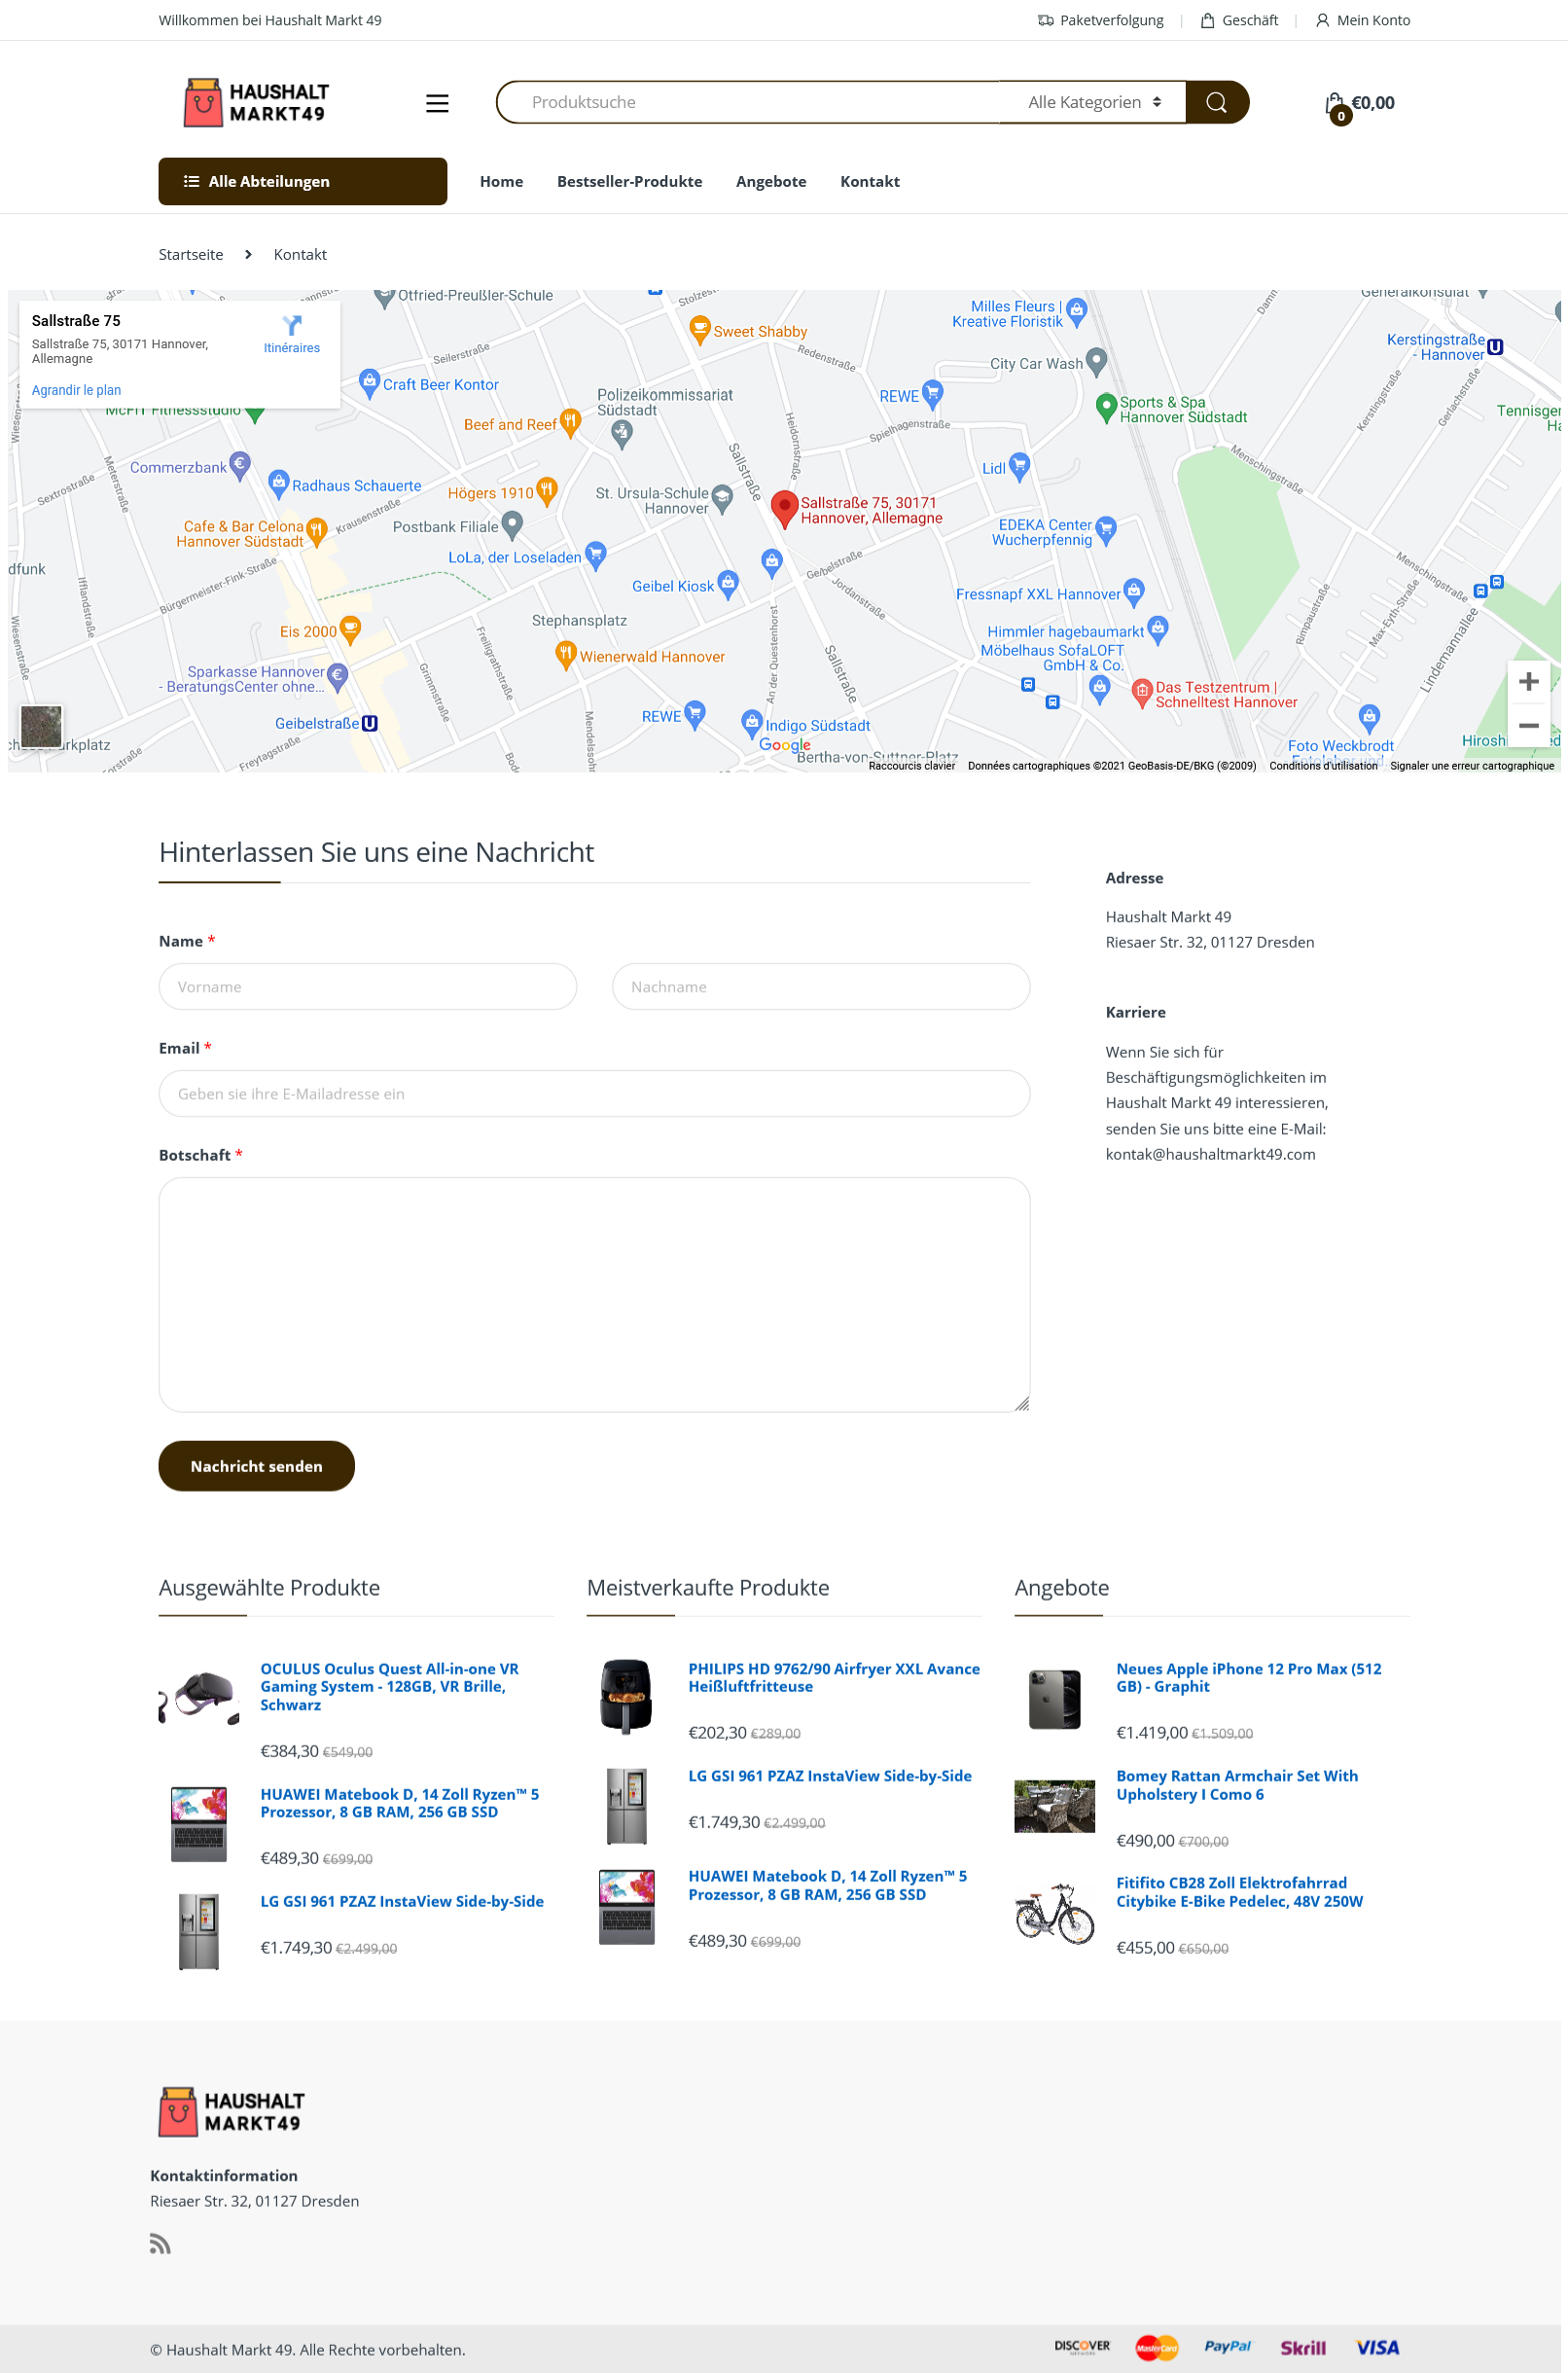Open the hamburger menu icon

437,103
